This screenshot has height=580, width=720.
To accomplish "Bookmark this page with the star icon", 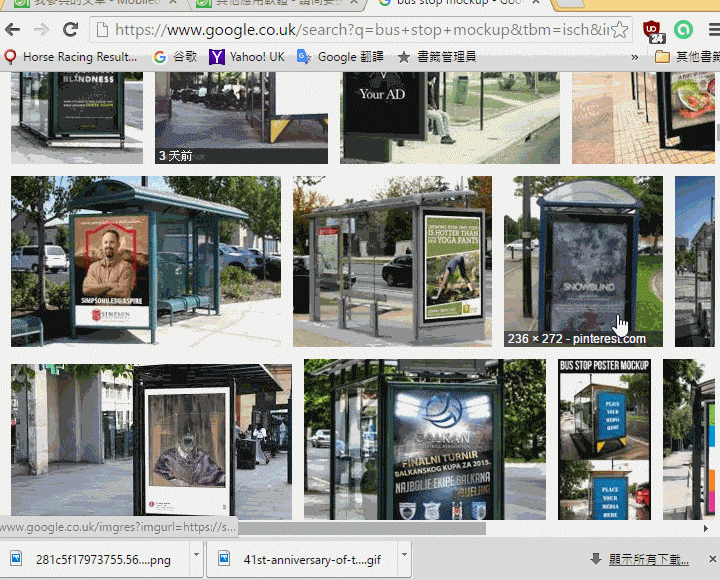I will click(619, 30).
